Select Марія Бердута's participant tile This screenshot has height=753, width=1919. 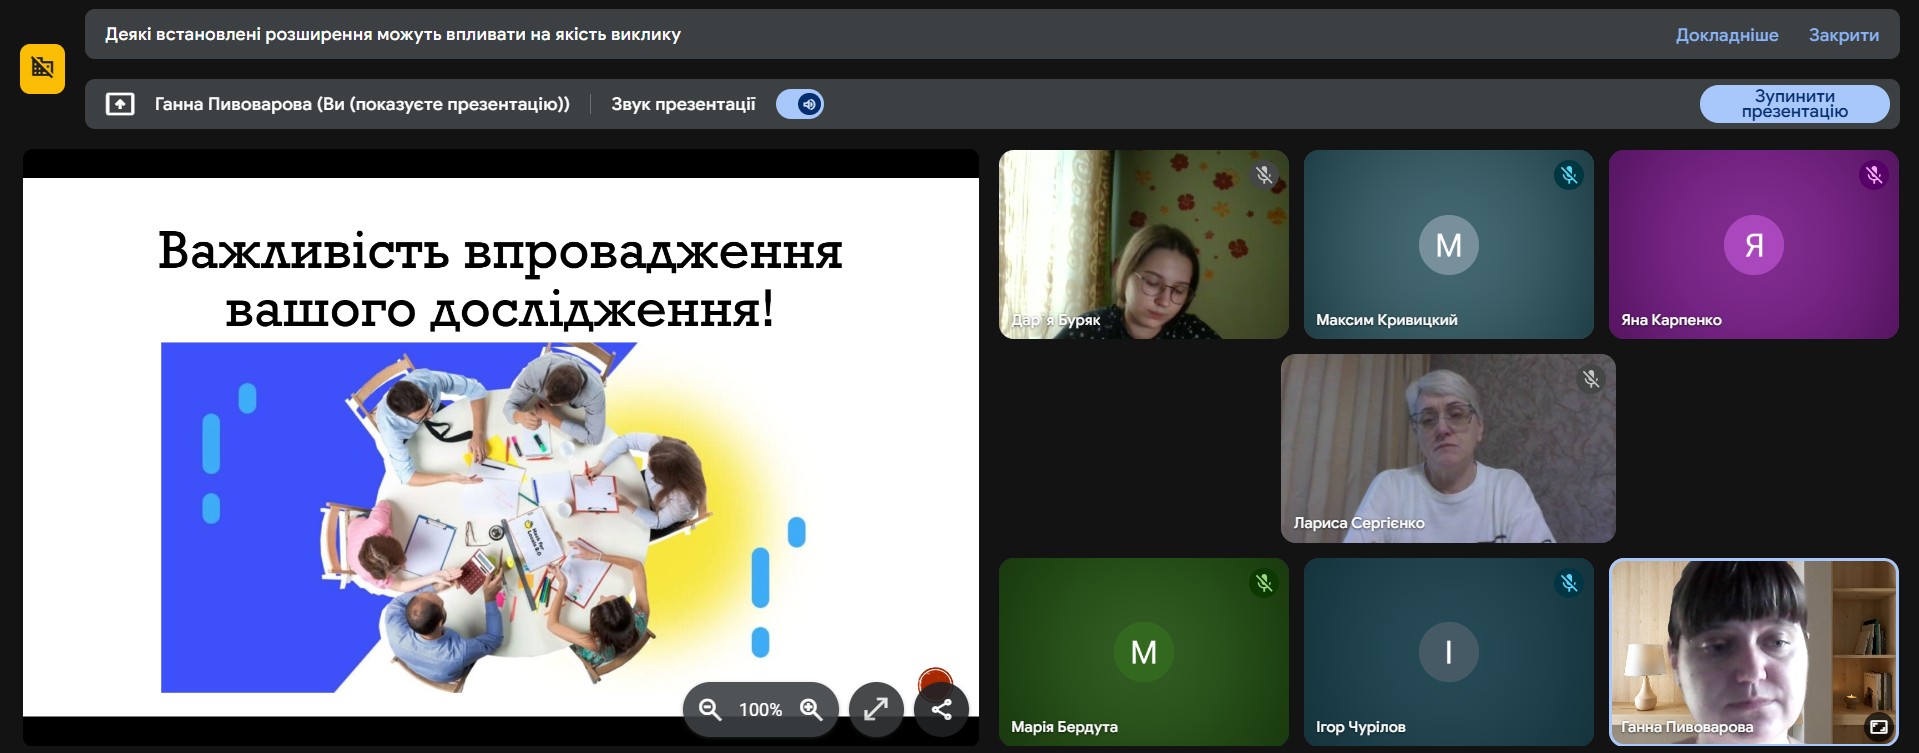point(1143,652)
